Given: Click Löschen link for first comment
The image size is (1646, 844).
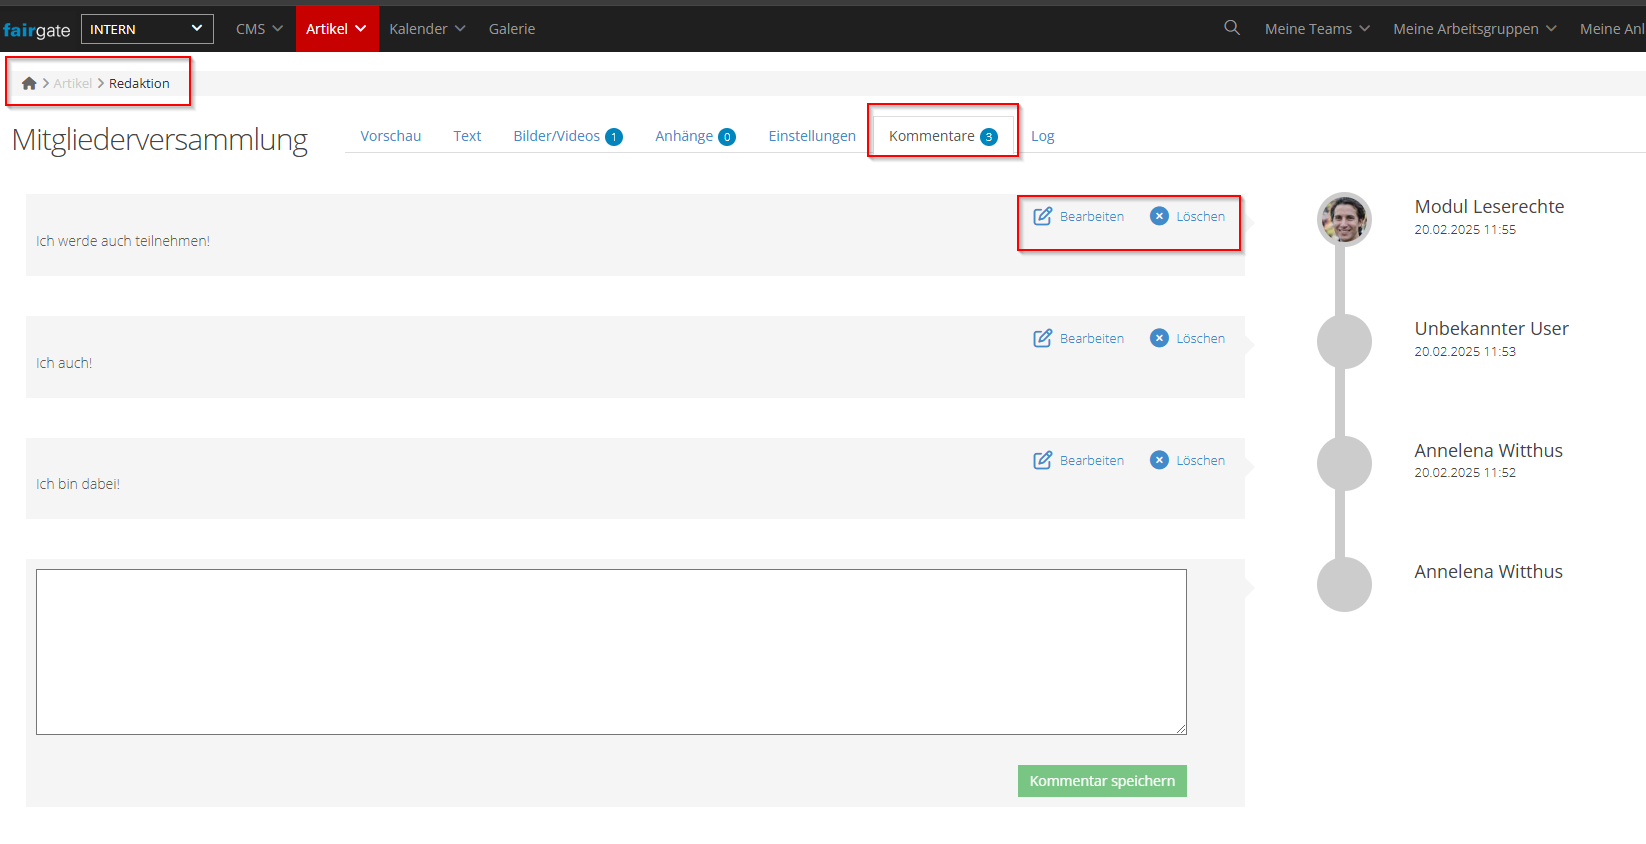Looking at the screenshot, I should tap(1200, 216).
